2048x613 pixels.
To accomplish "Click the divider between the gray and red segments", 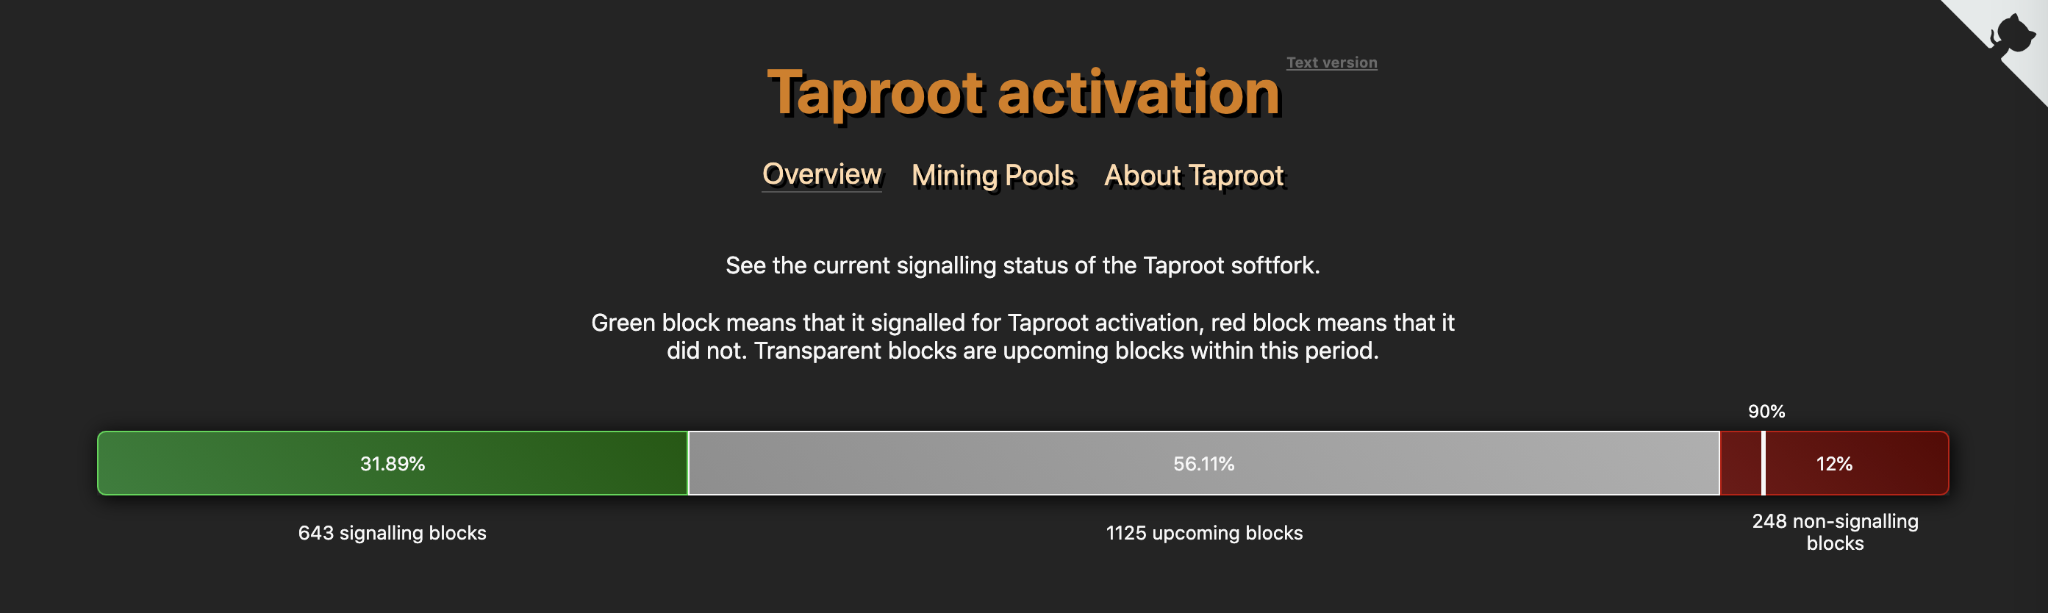I will (1719, 464).
